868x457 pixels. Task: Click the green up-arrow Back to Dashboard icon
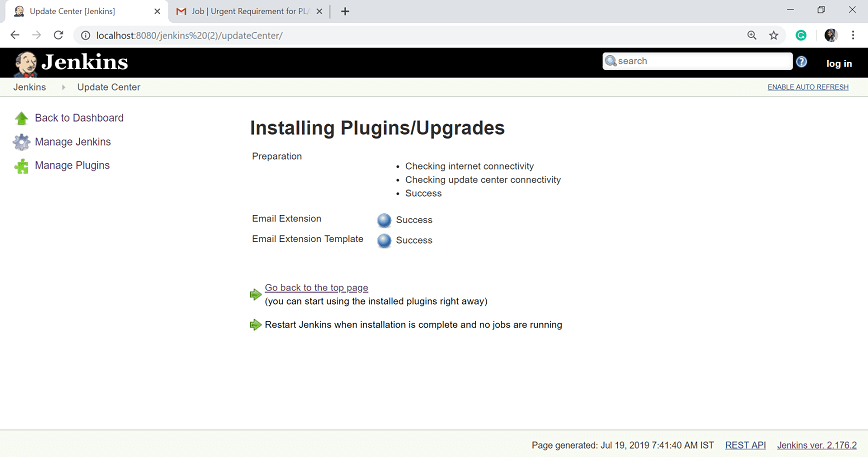[x=22, y=118]
